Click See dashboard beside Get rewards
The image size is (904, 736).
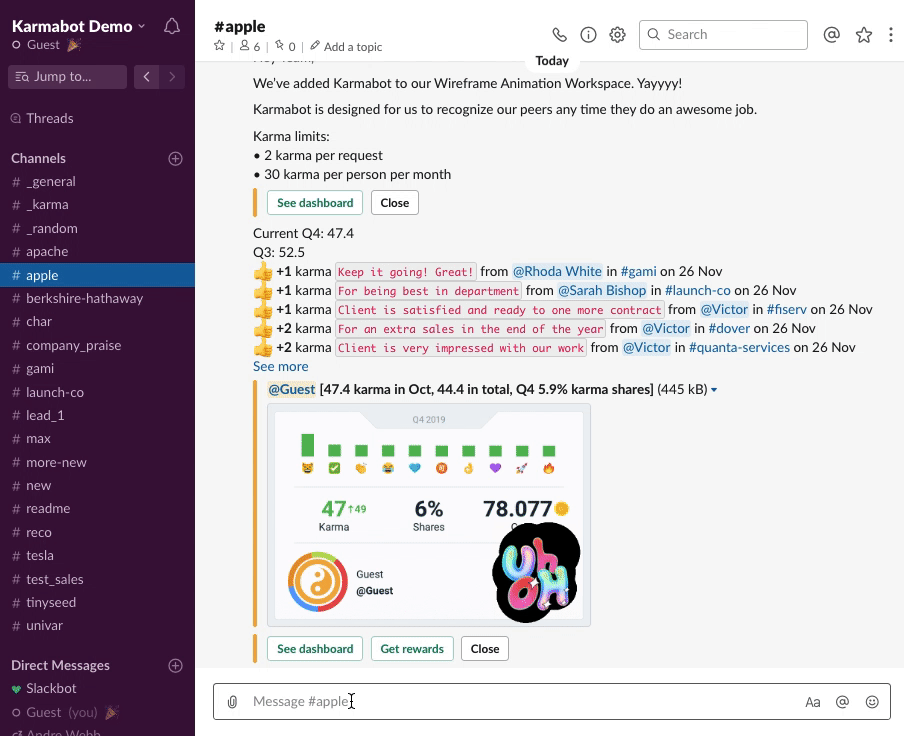tap(315, 649)
